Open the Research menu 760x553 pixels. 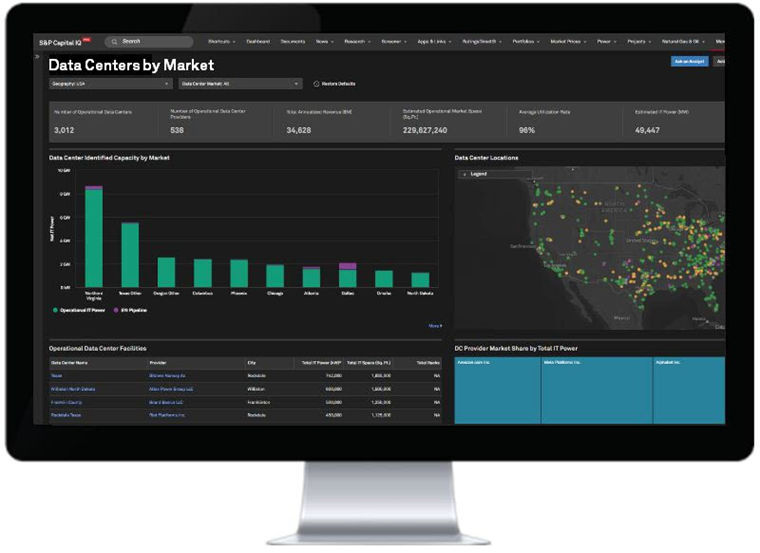point(357,42)
